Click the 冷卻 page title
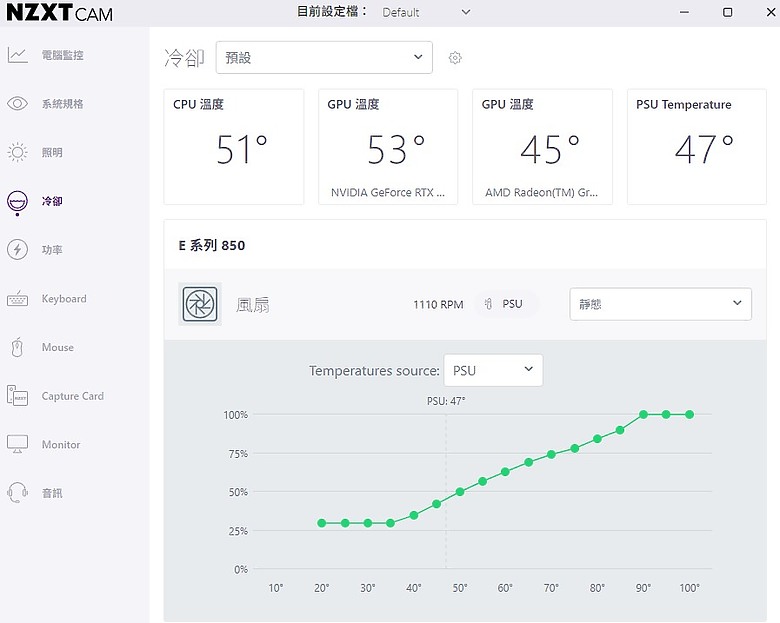The height and width of the screenshot is (623, 780). tap(184, 58)
